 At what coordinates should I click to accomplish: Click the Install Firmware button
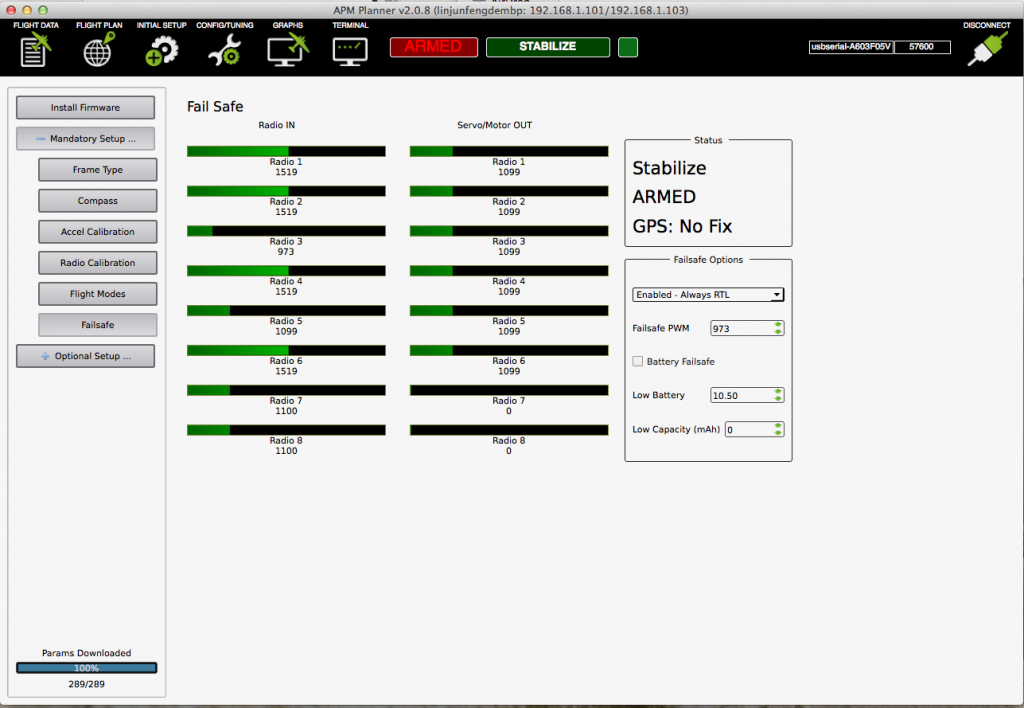(x=85, y=108)
